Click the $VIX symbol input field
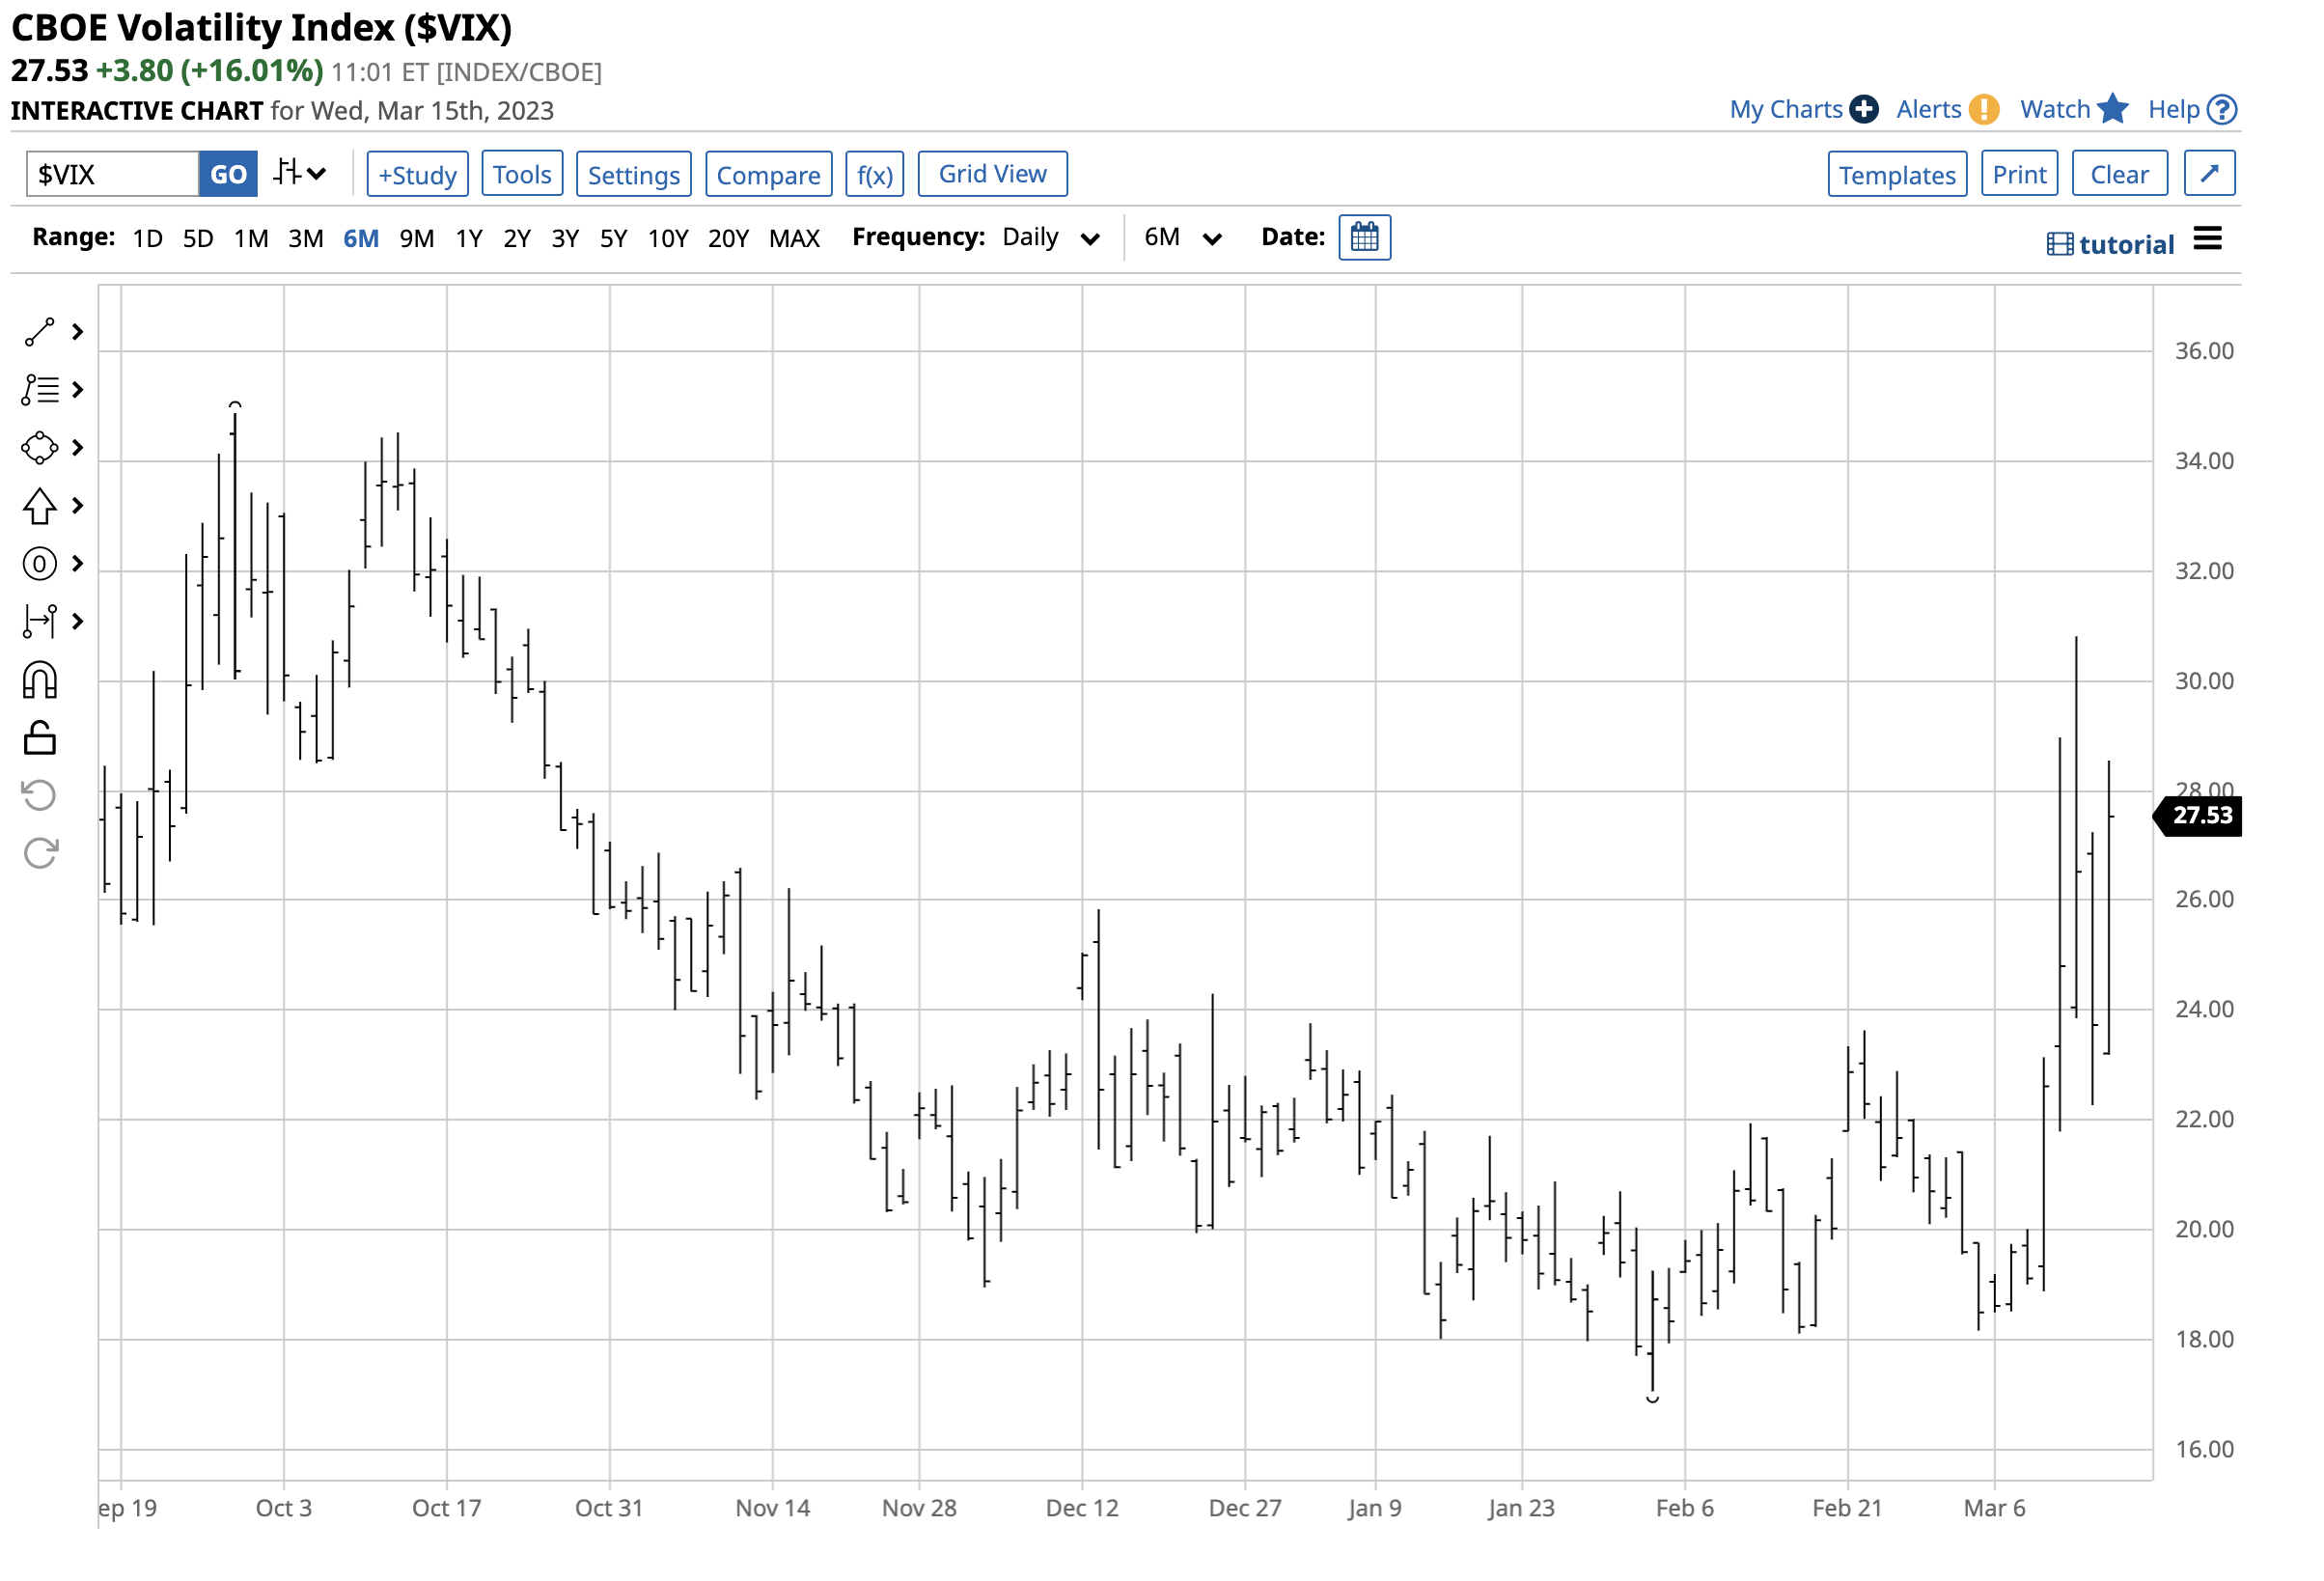Image resolution: width=2324 pixels, height=1581 pixels. tap(112, 175)
